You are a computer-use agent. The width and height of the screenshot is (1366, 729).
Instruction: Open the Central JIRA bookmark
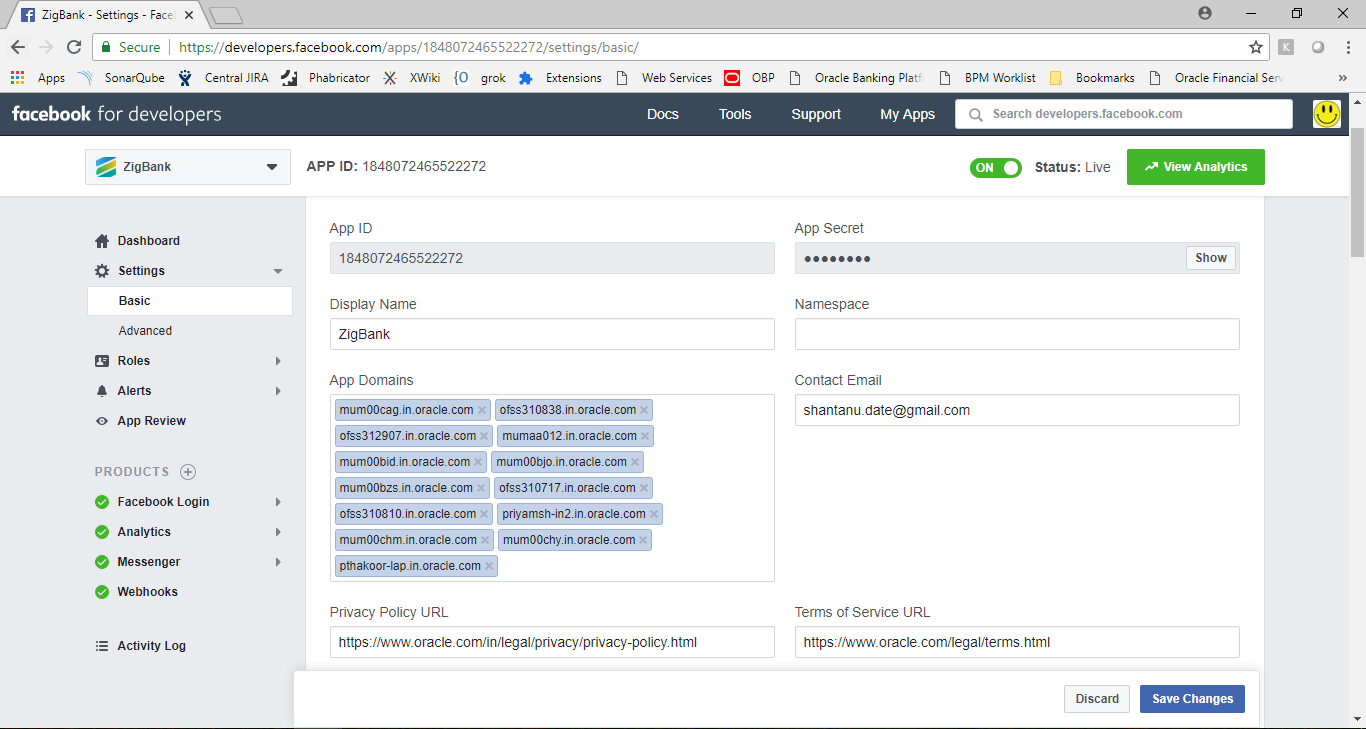(223, 78)
